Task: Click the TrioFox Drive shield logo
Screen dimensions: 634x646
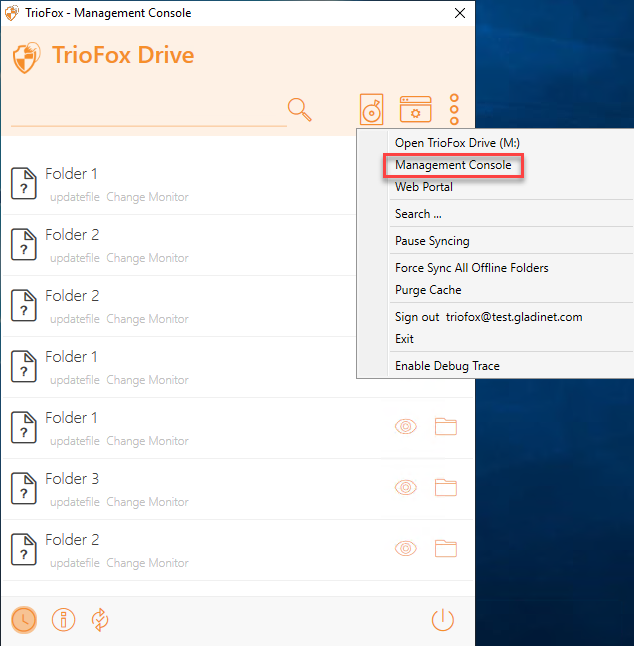Action: tap(26, 58)
